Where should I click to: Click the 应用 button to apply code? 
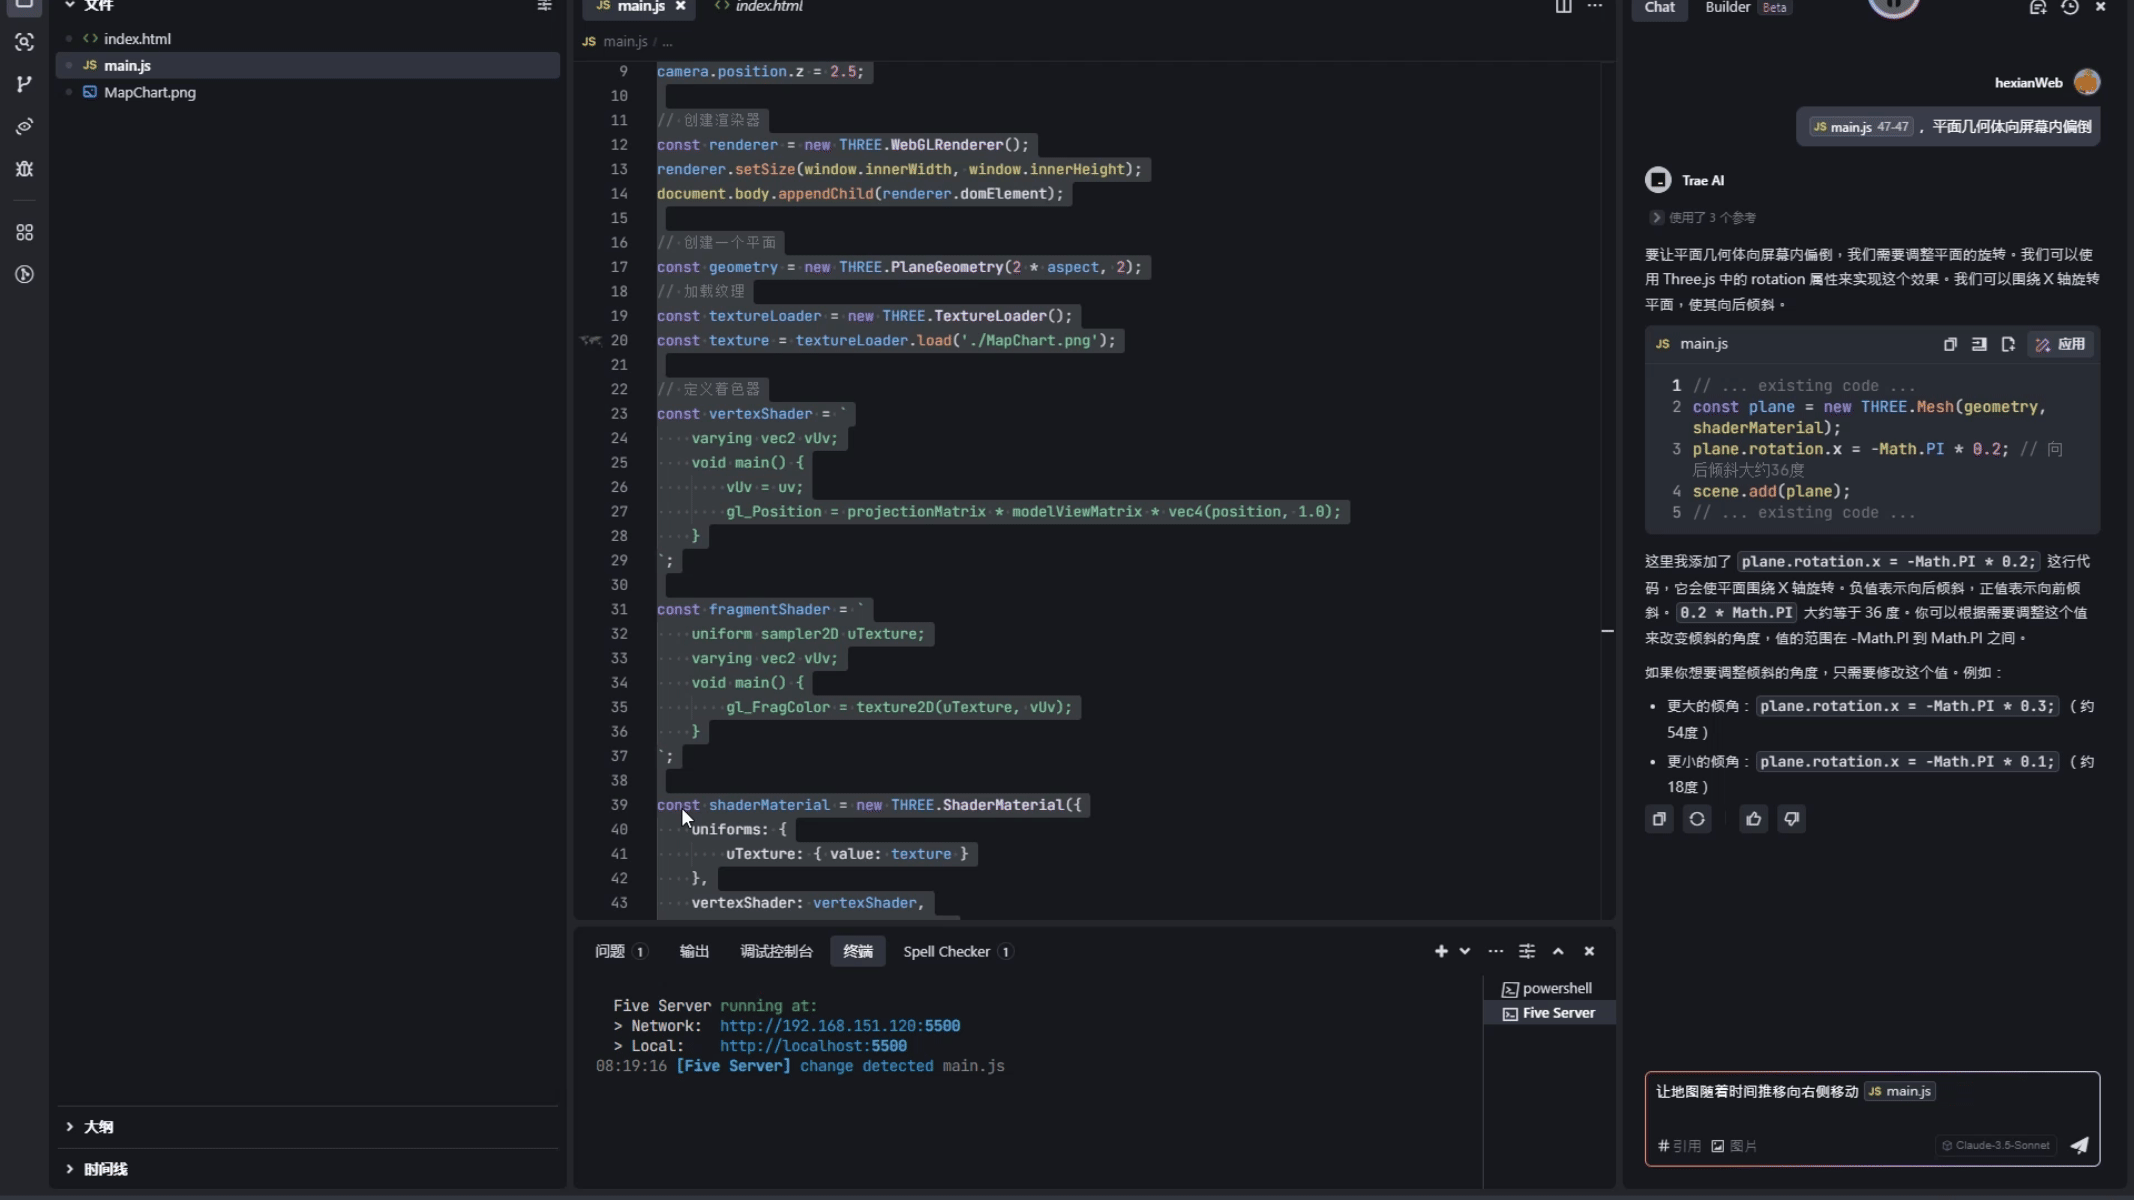click(x=2062, y=343)
